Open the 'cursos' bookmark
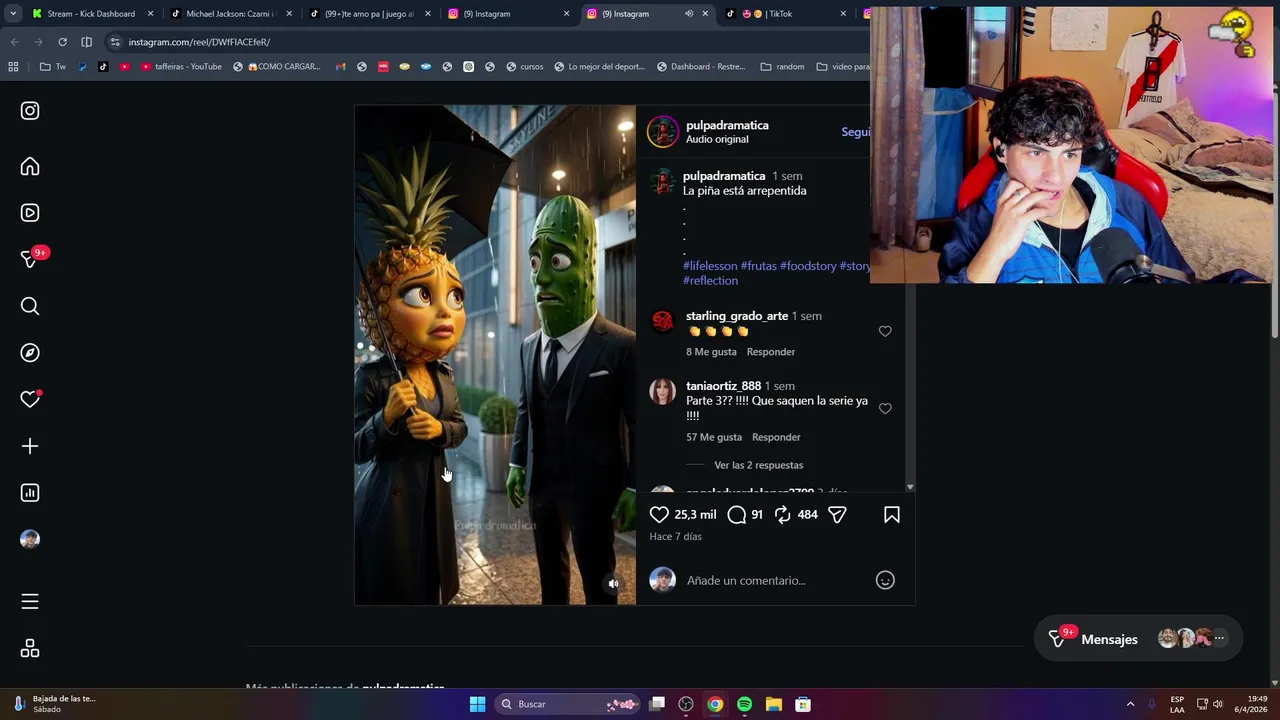 [525, 67]
